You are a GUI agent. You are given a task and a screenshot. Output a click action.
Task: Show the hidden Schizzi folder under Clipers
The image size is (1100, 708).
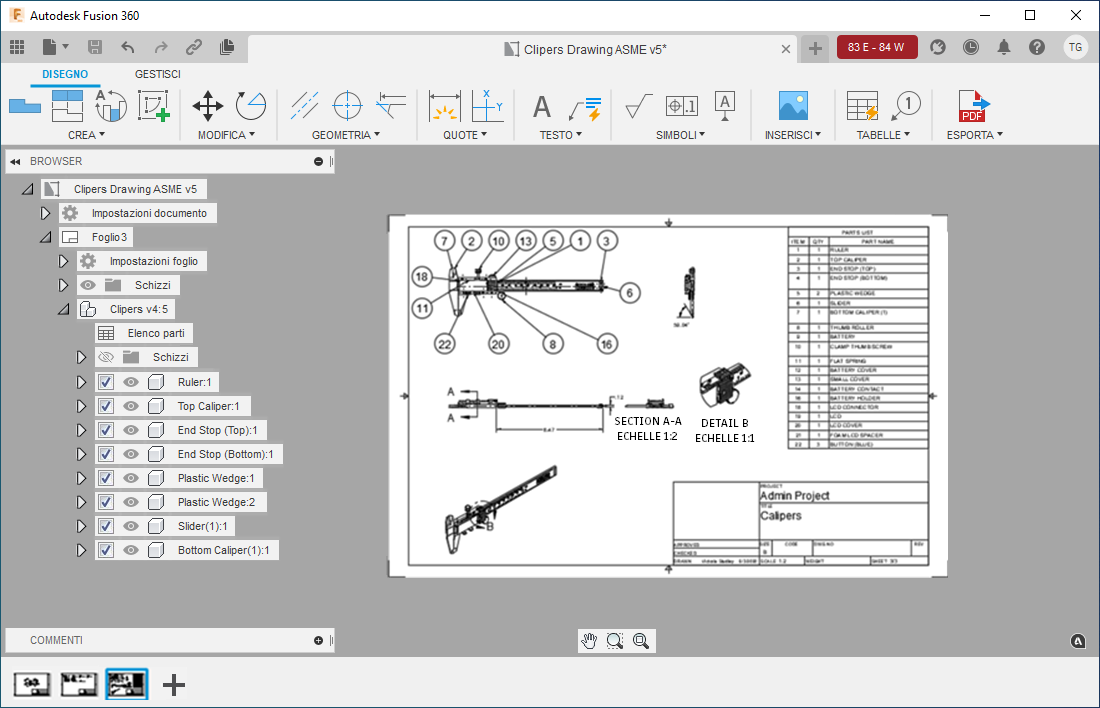point(106,357)
